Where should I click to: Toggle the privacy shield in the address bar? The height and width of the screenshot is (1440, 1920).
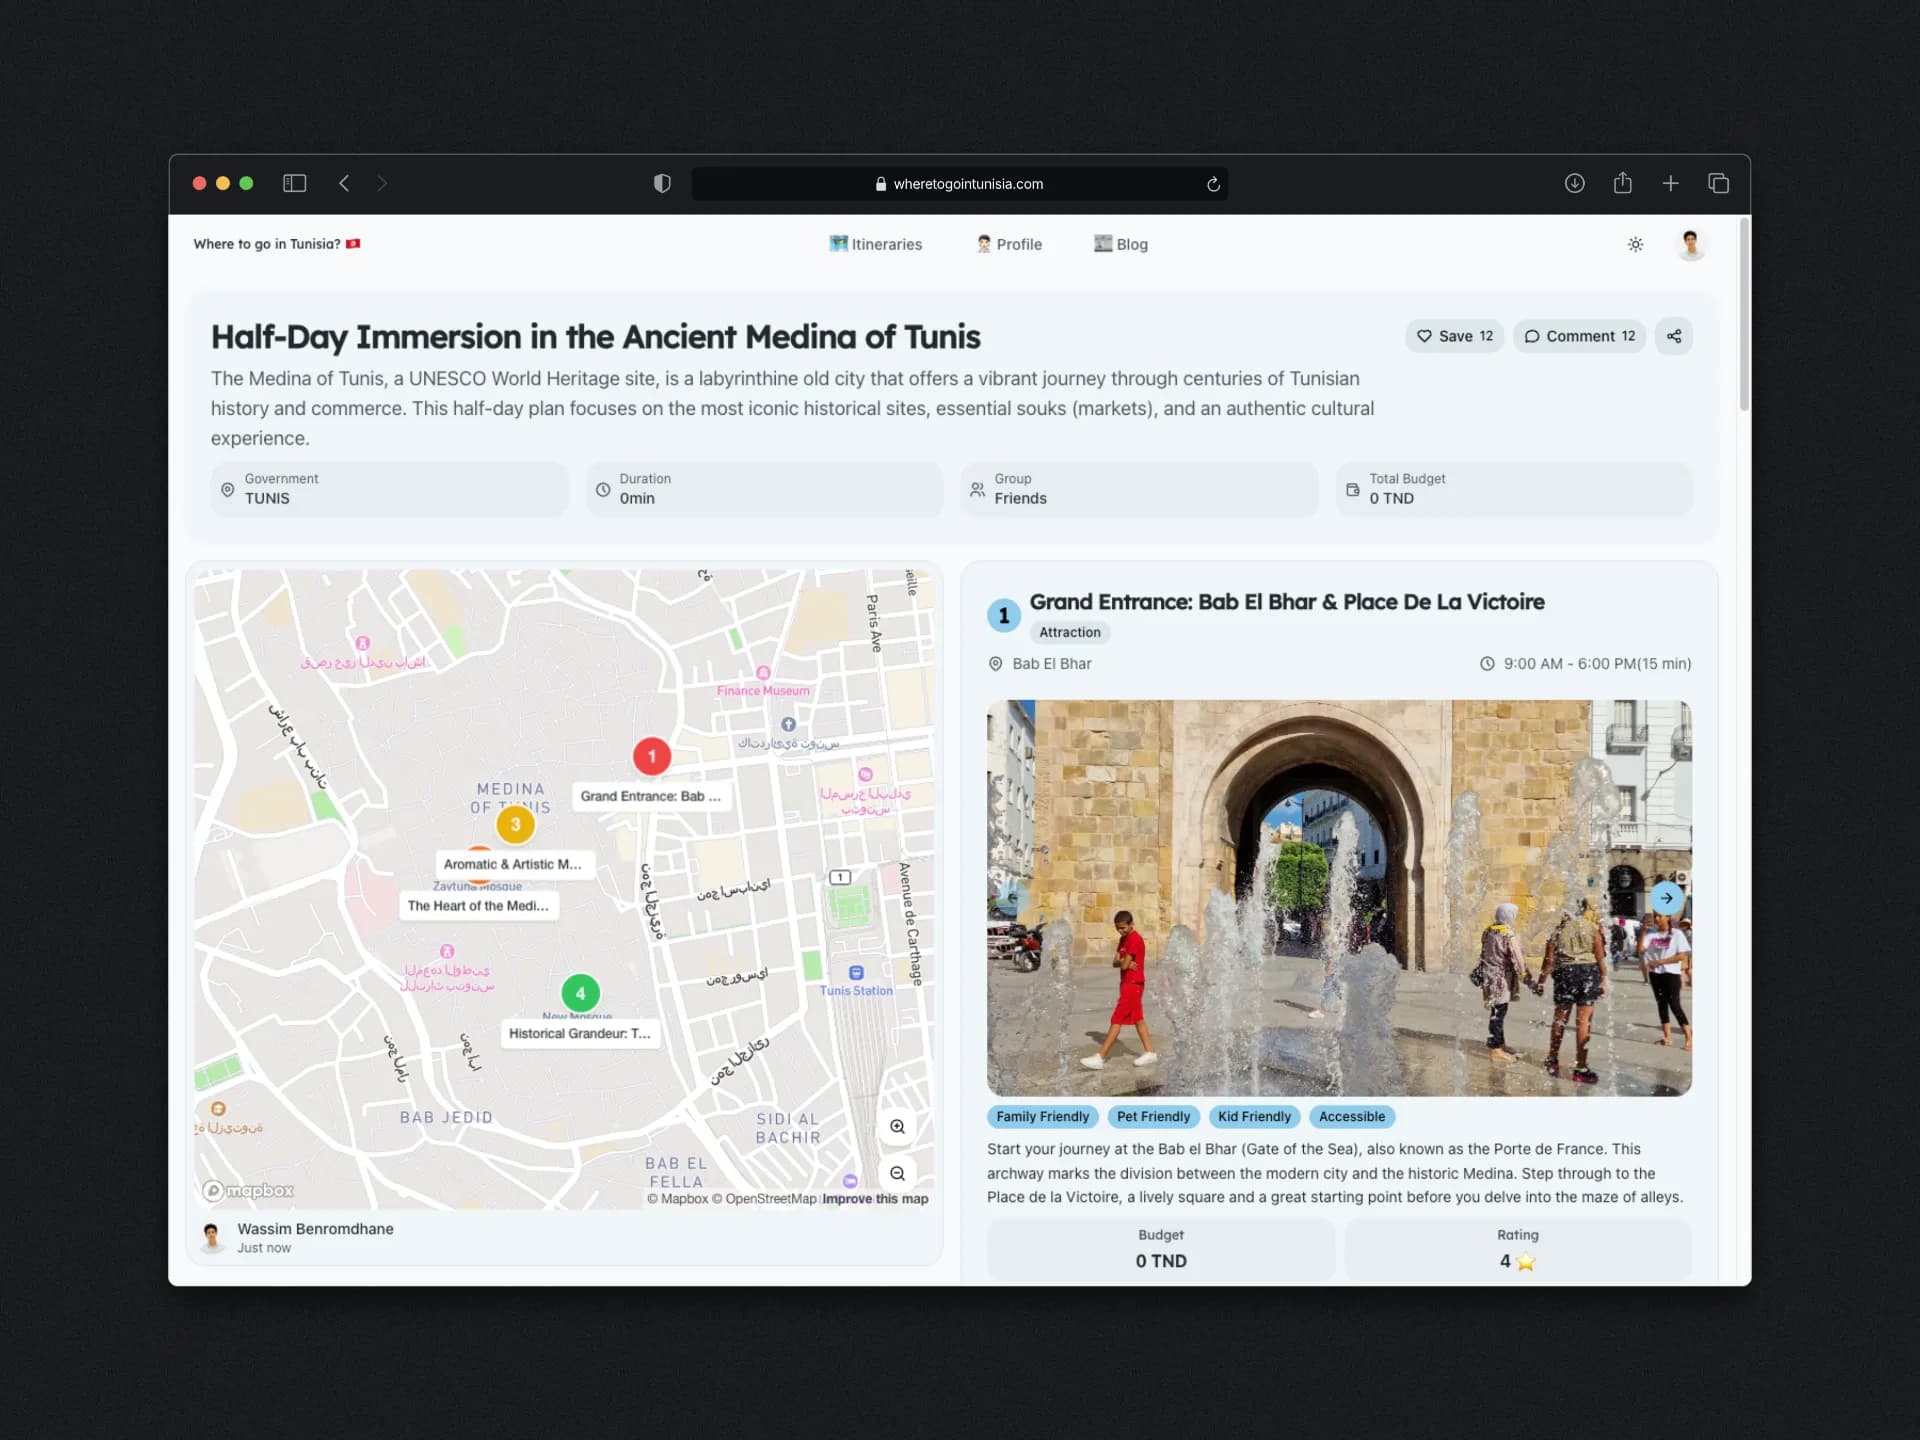[661, 183]
